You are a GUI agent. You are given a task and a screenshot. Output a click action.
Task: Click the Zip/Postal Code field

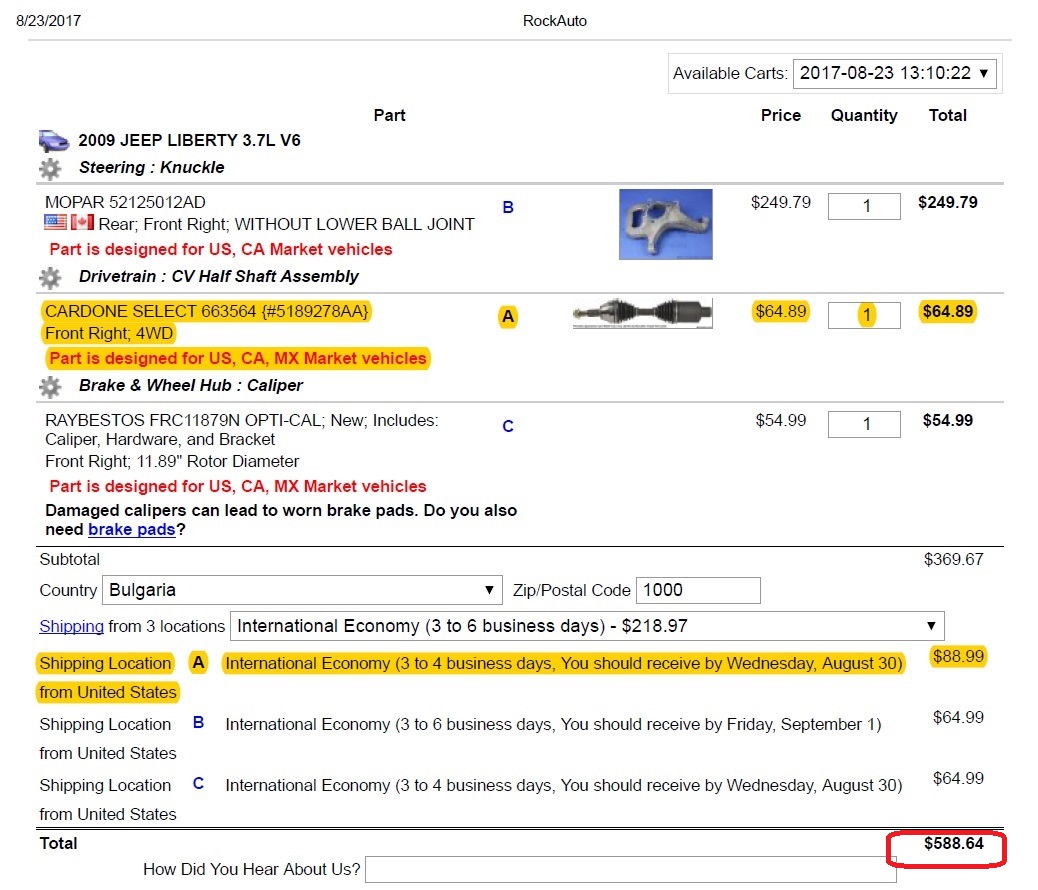click(698, 590)
